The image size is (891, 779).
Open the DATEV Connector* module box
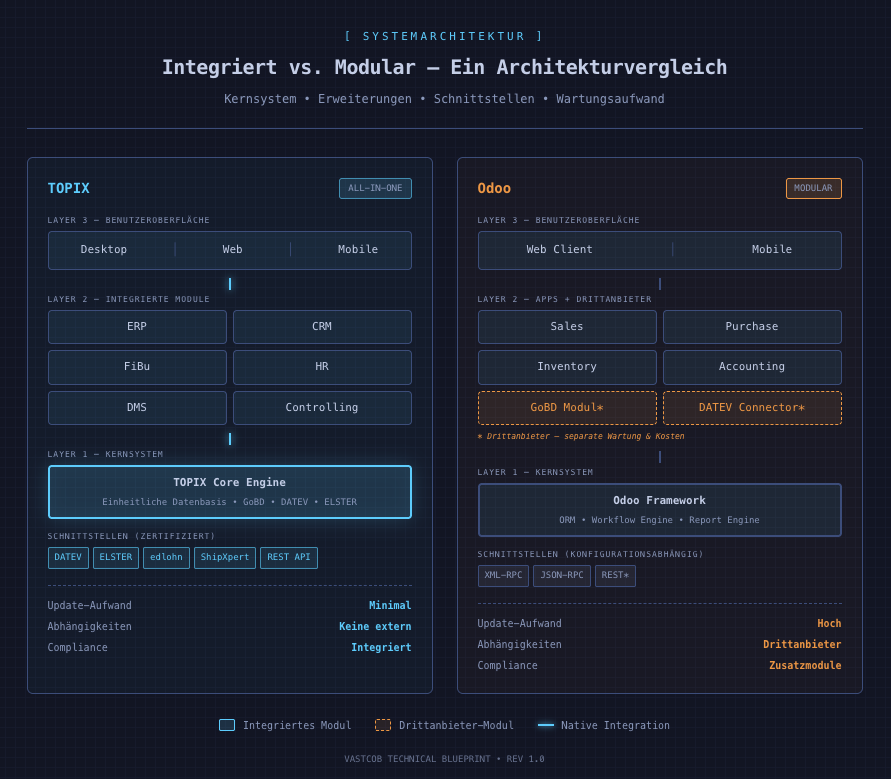(752, 407)
